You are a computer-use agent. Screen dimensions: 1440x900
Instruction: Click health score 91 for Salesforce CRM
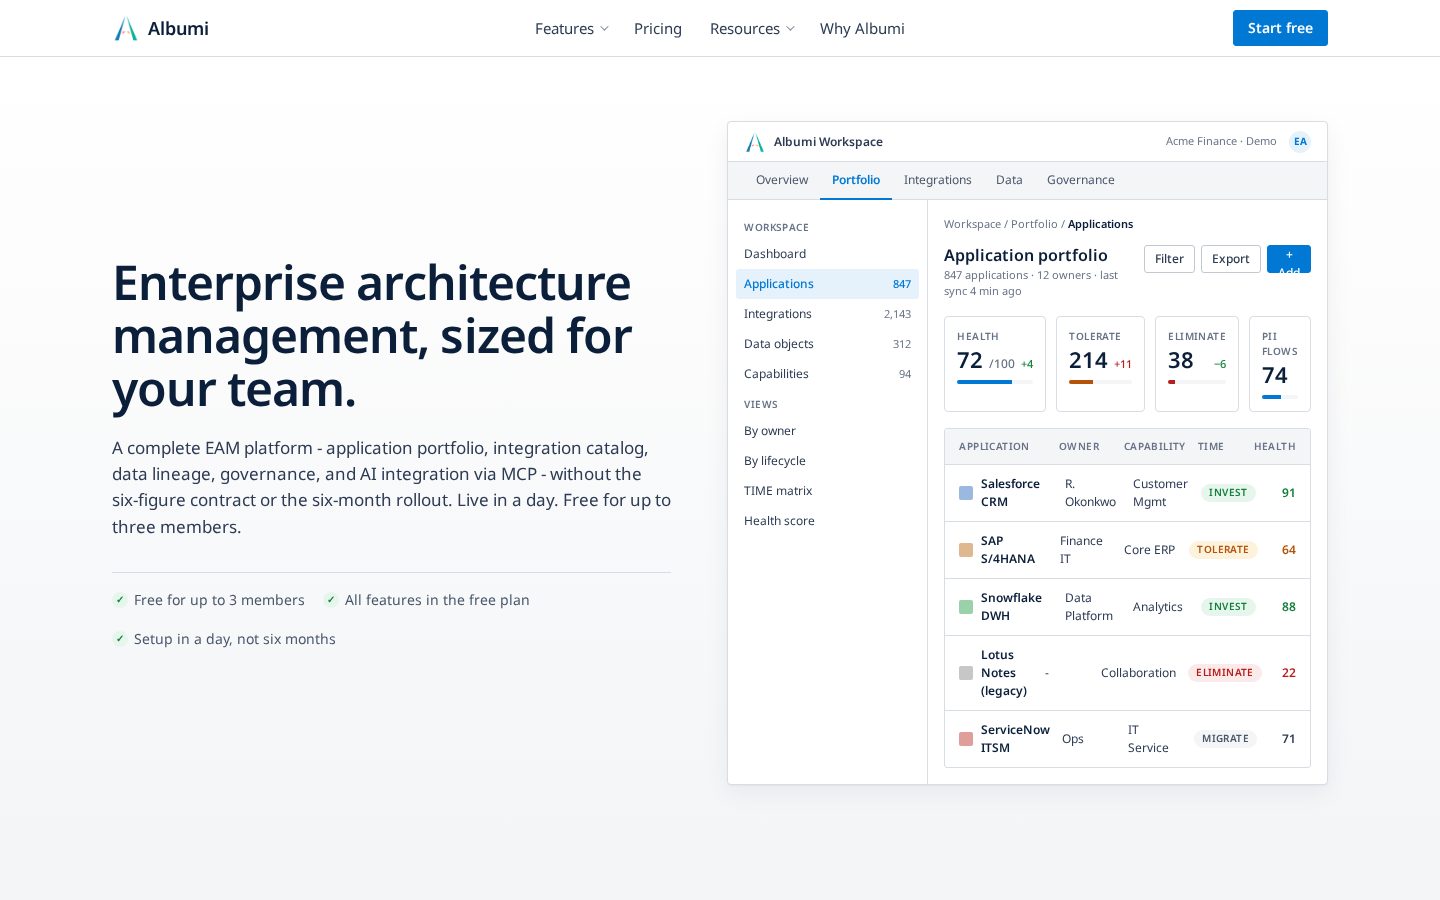1289,493
